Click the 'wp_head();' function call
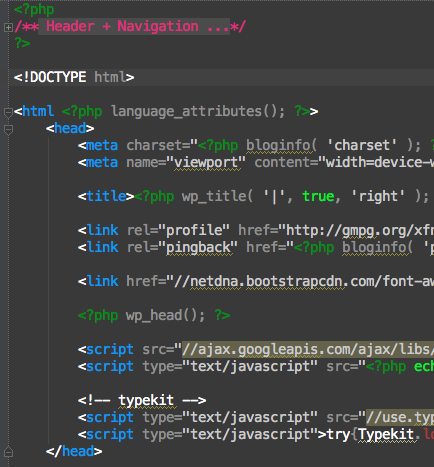Image resolution: width=434 pixels, height=467 pixels. [x=165, y=315]
